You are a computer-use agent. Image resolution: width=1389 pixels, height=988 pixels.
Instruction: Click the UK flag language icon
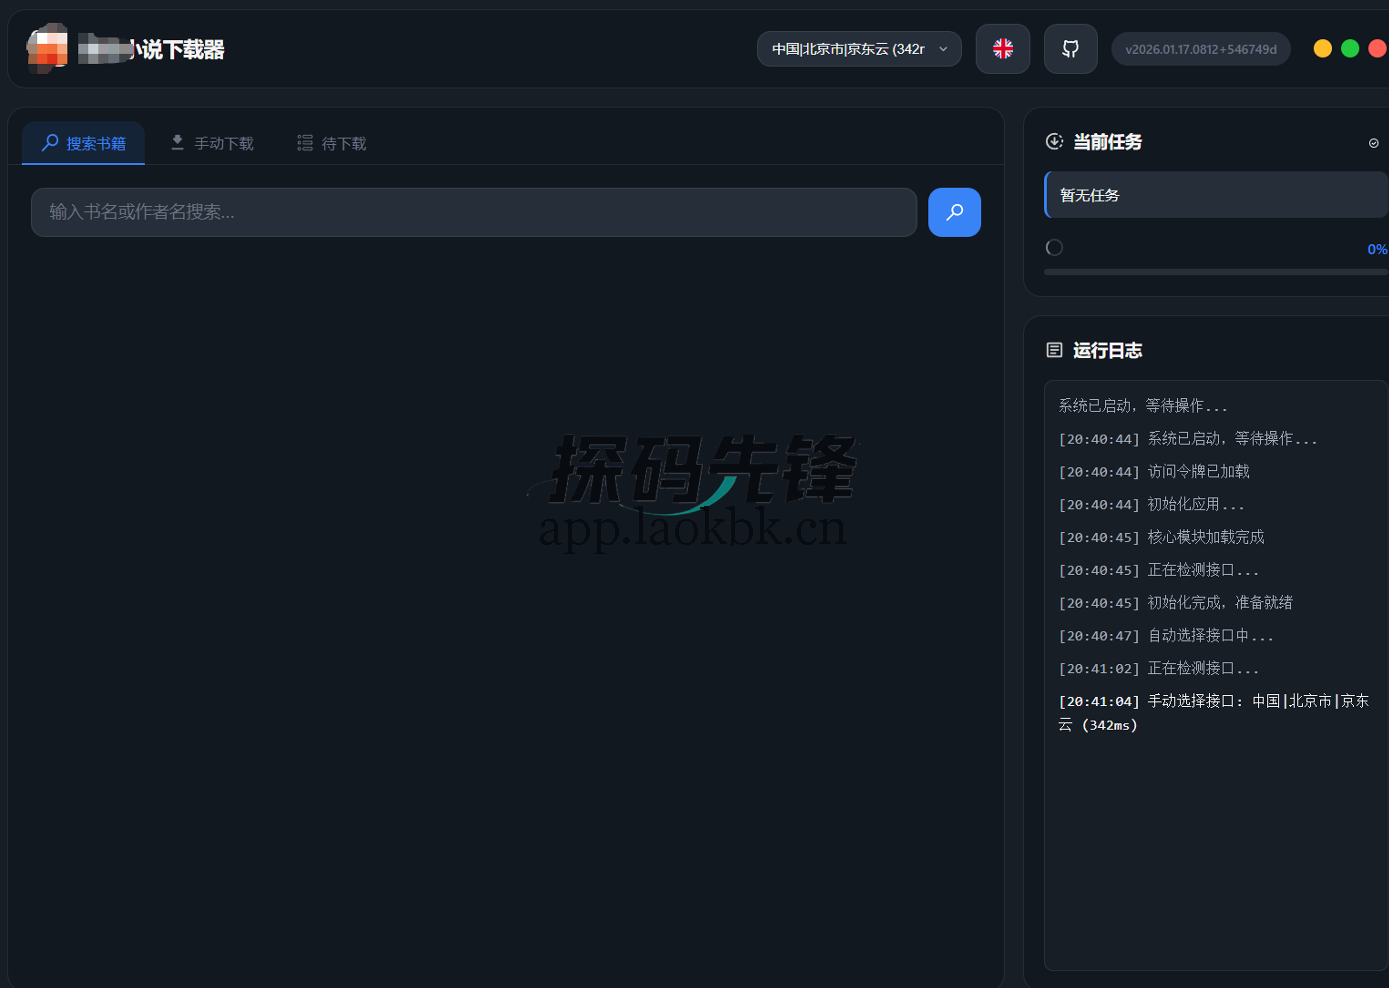(1002, 48)
